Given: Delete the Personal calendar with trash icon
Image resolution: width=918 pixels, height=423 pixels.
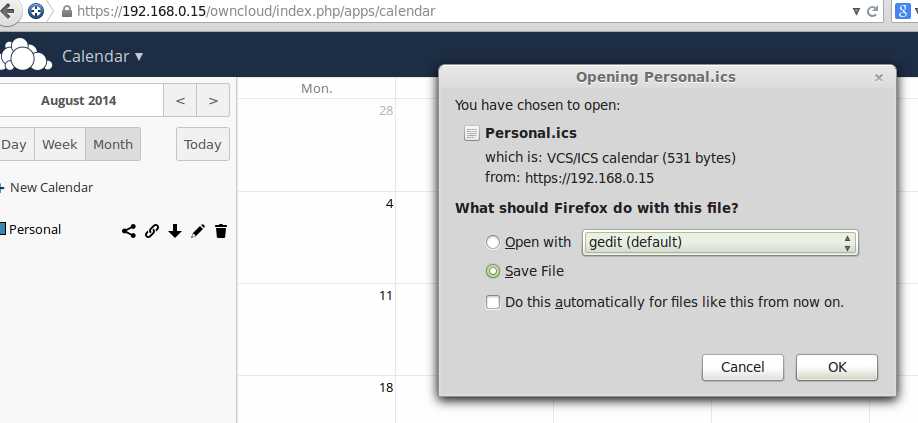Looking at the screenshot, I should point(221,231).
